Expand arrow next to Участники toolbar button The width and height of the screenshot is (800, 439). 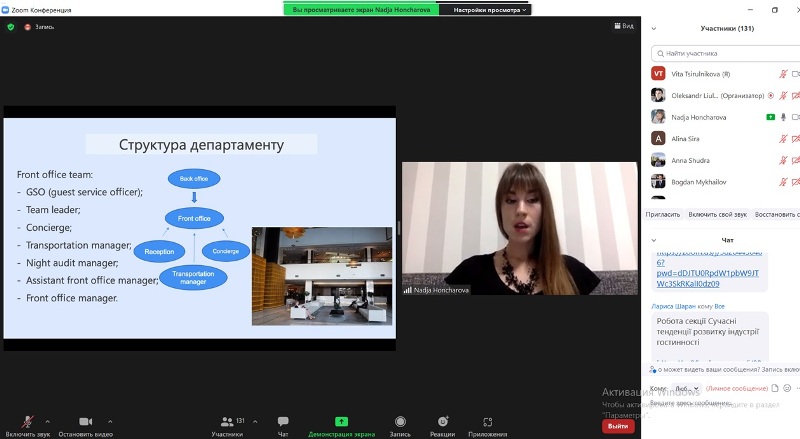point(255,422)
